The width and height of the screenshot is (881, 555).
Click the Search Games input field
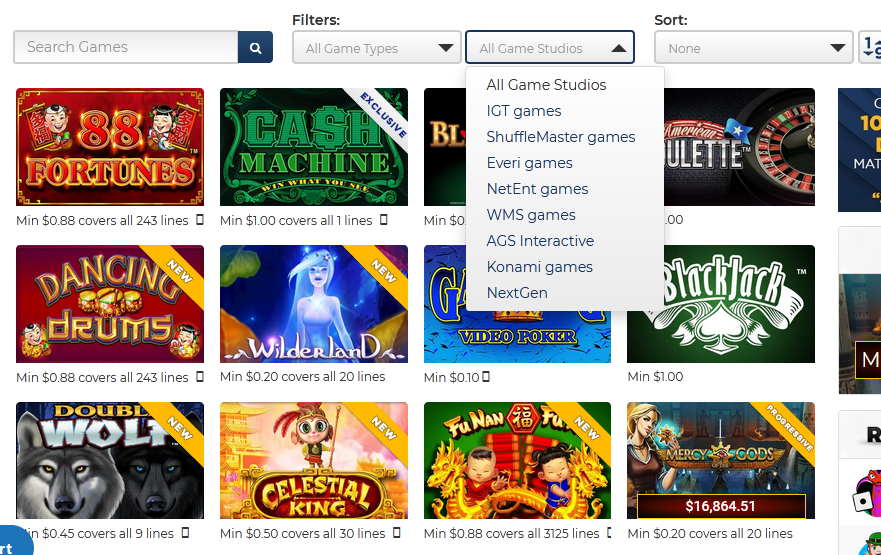click(126, 47)
